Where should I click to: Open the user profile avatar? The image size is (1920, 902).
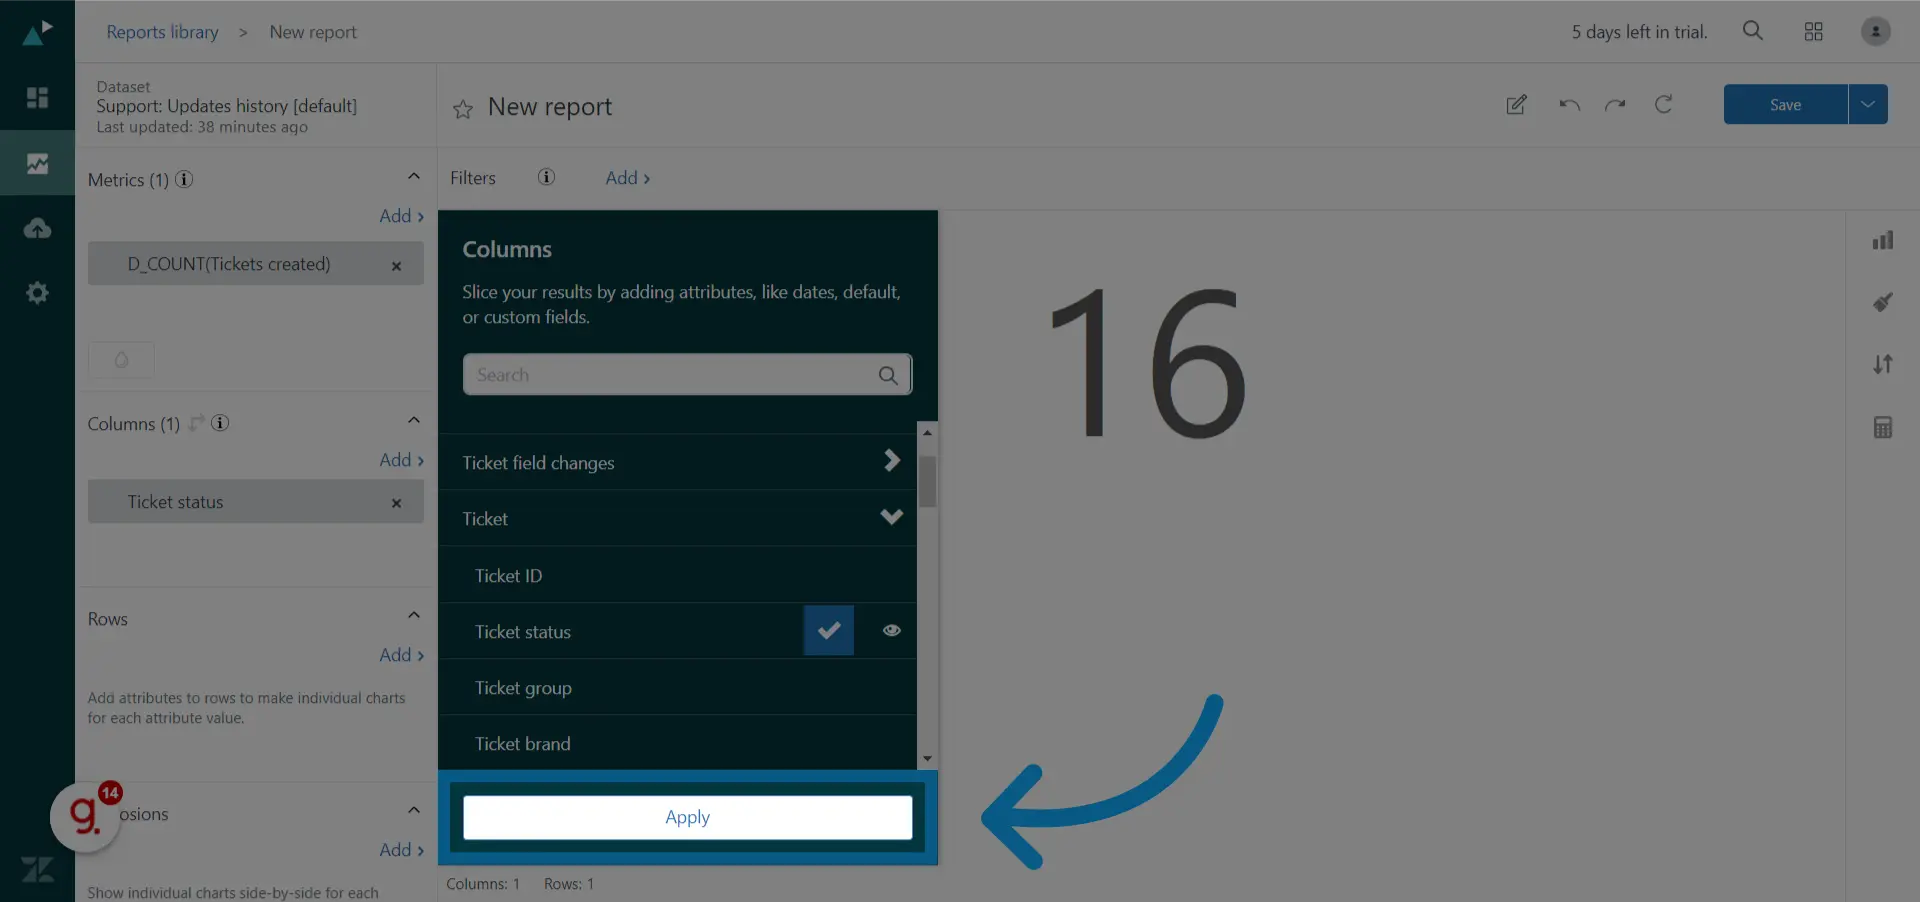(x=1875, y=31)
